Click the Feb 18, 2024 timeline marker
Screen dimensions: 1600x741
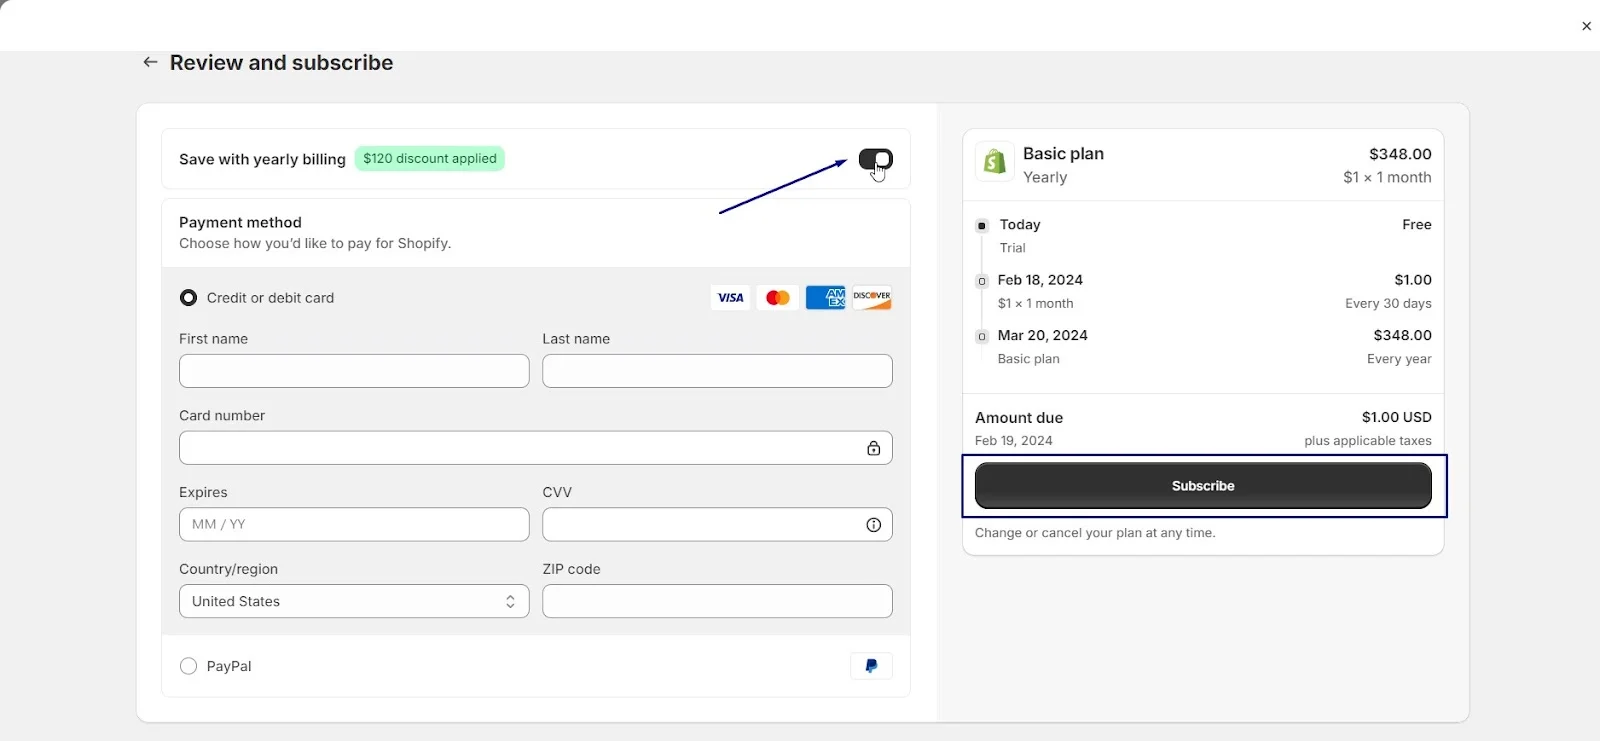click(x=982, y=281)
